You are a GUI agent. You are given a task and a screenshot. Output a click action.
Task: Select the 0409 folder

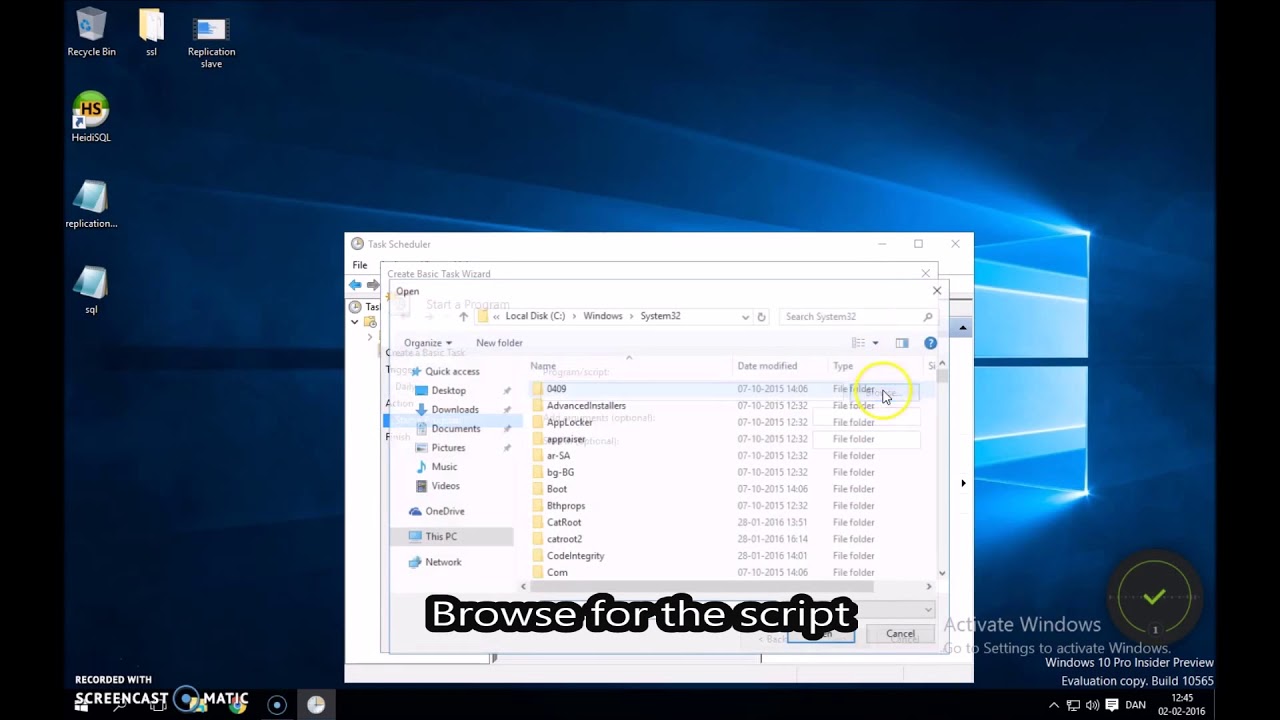[x=556, y=389]
